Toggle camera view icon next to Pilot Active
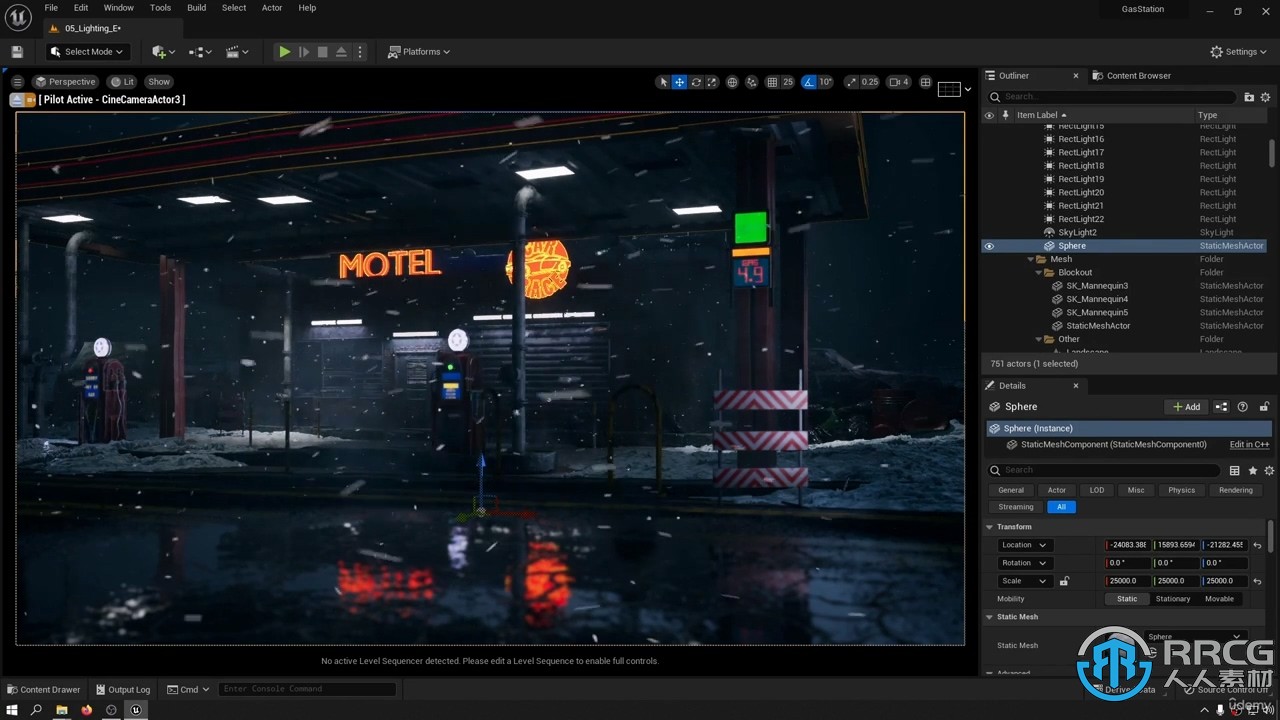This screenshot has width=1280, height=720. (31, 100)
